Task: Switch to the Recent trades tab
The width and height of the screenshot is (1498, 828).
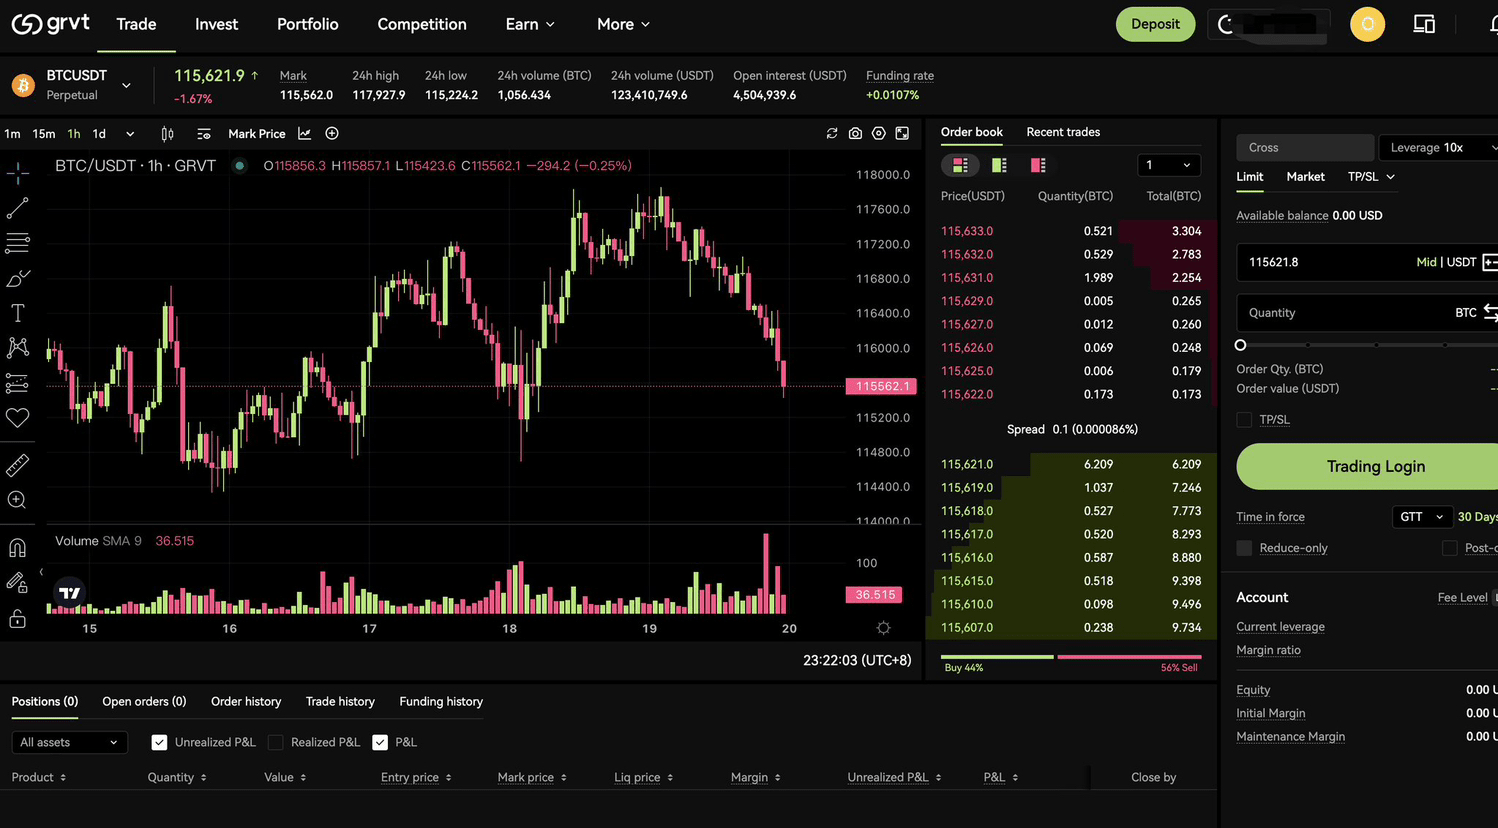Action: point(1063,132)
